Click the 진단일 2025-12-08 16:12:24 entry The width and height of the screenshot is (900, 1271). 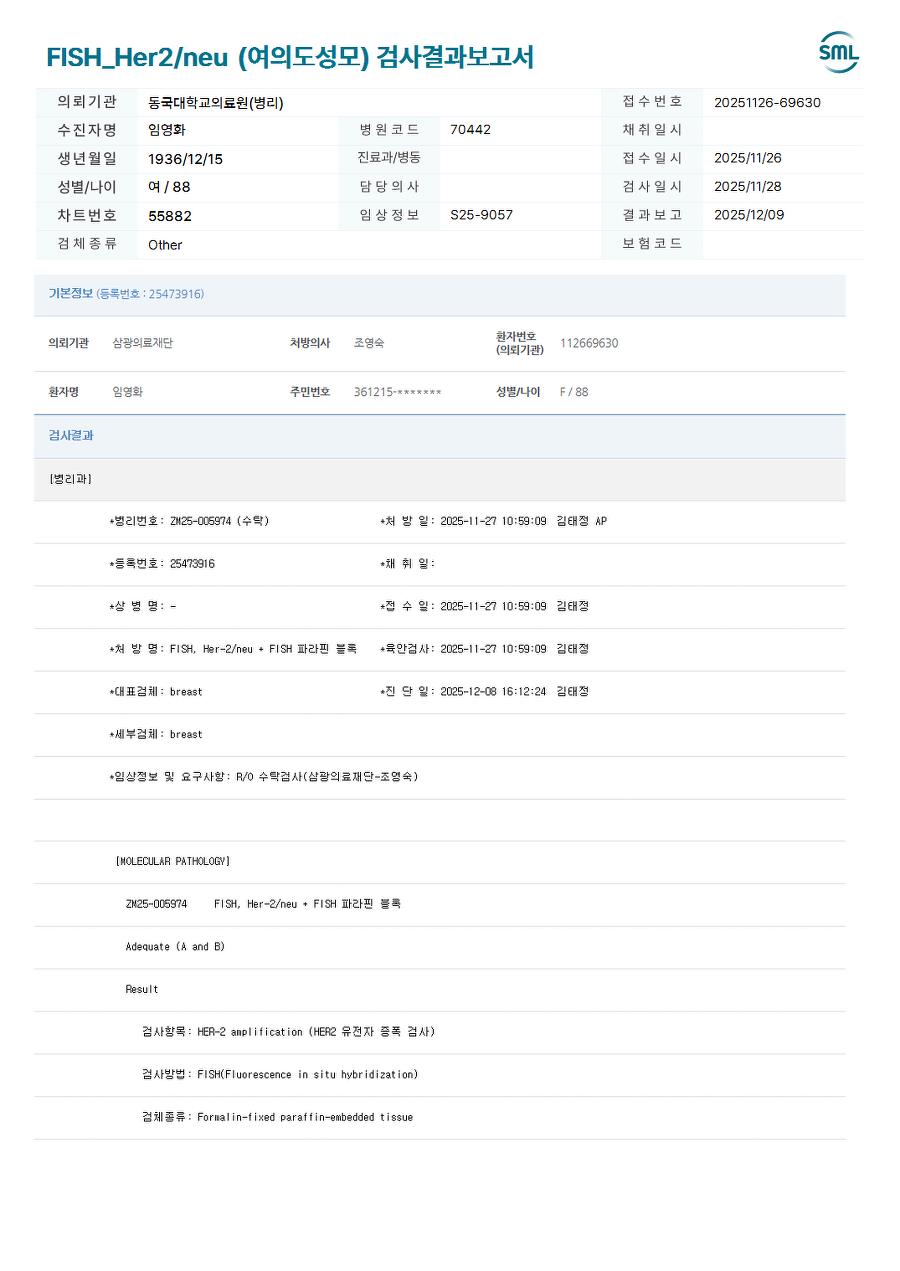(x=485, y=692)
